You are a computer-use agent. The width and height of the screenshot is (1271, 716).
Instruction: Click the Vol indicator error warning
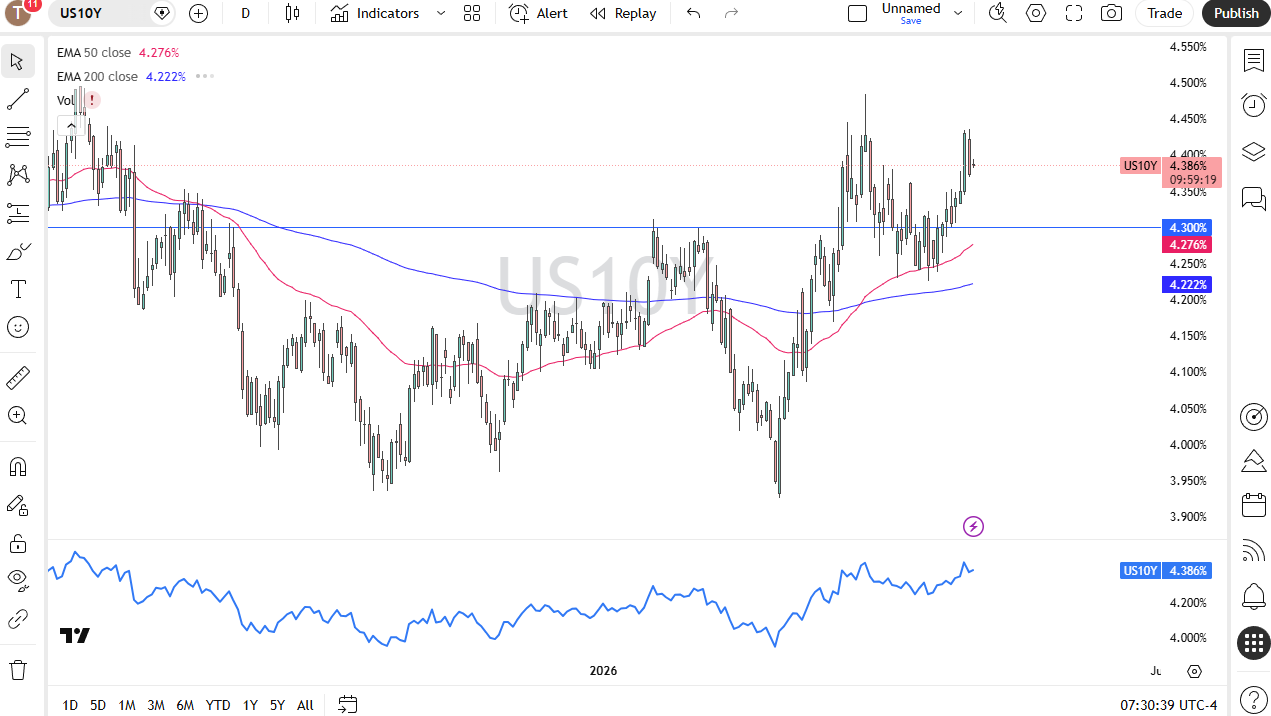92,100
